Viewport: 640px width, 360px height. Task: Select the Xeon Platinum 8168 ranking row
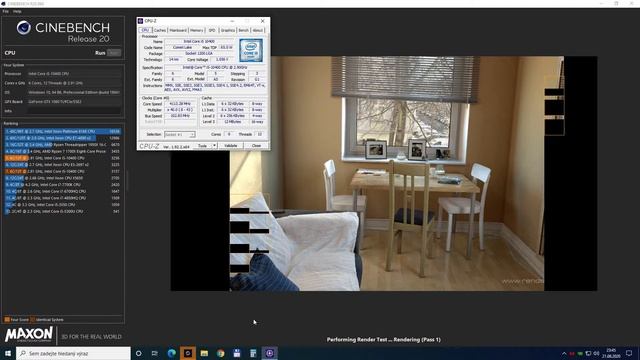[62, 131]
